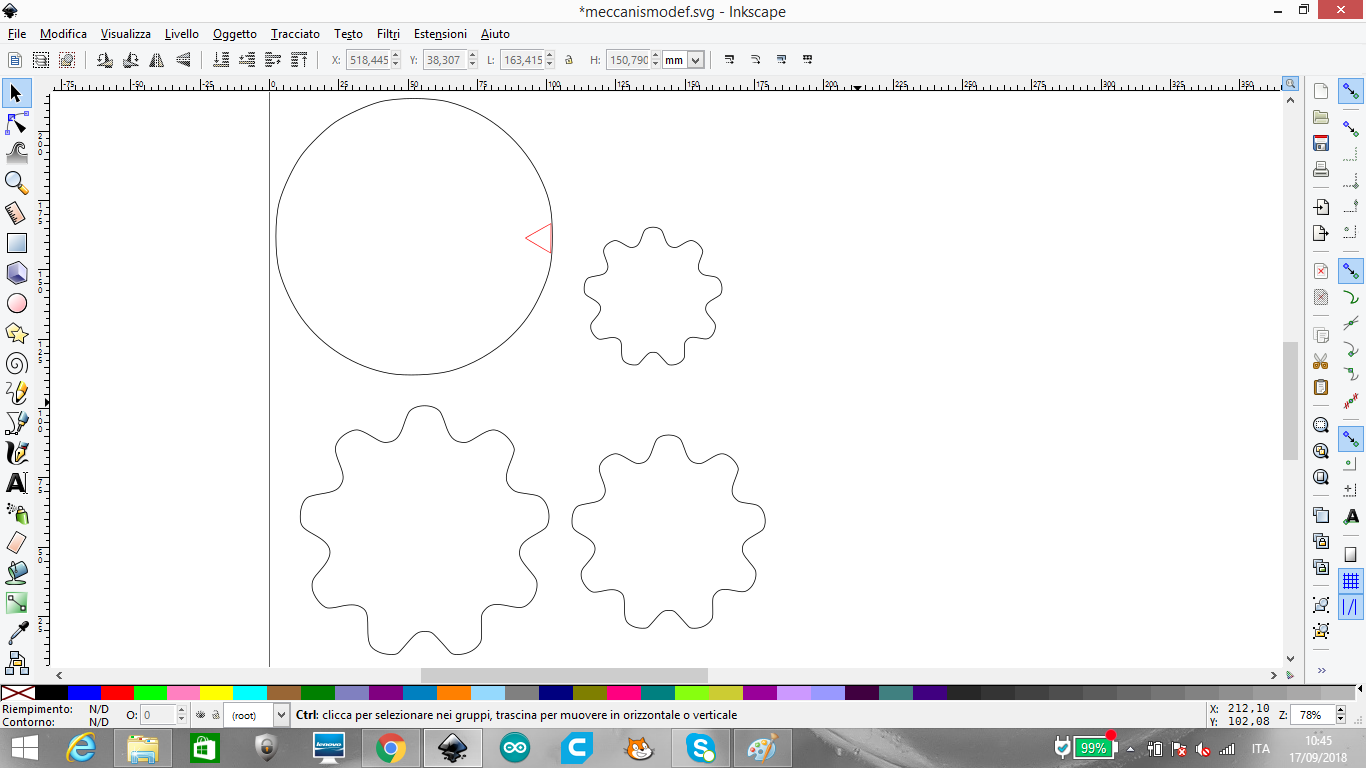Click Select all in all layers icon
The height and width of the screenshot is (768, 1366).
click(x=41, y=60)
